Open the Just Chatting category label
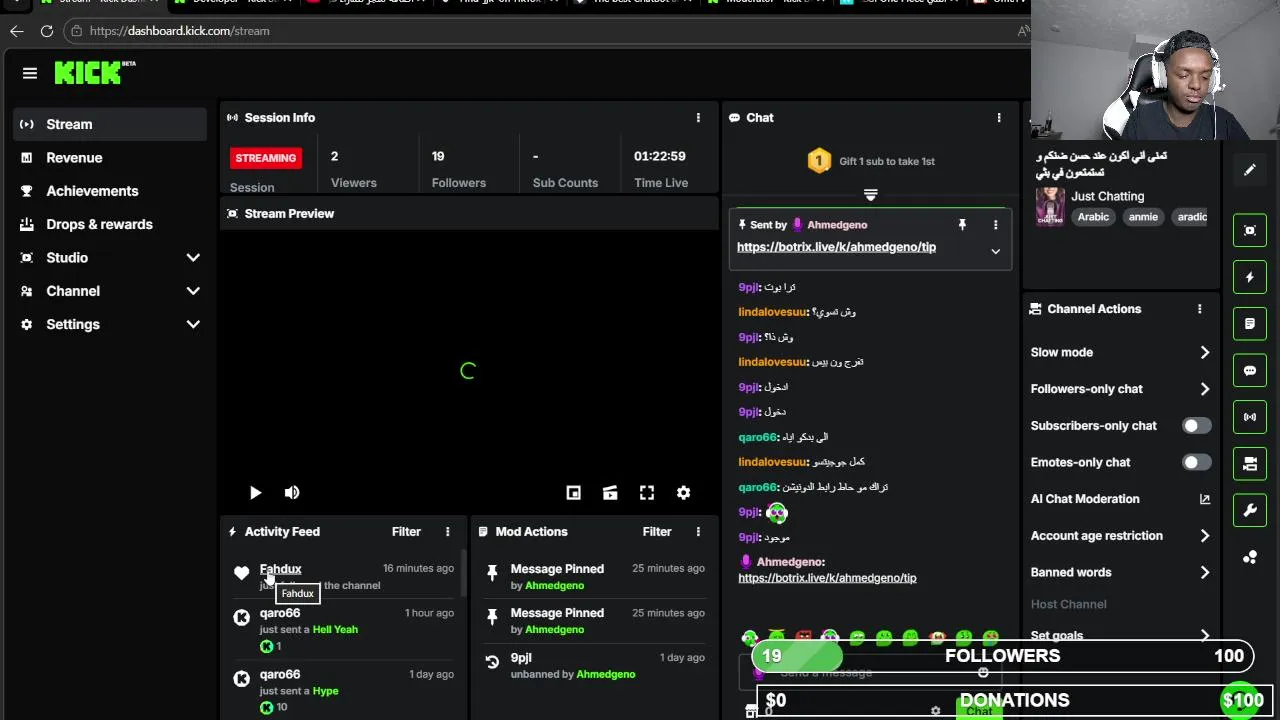Image resolution: width=1280 pixels, height=720 pixels. 1107,196
